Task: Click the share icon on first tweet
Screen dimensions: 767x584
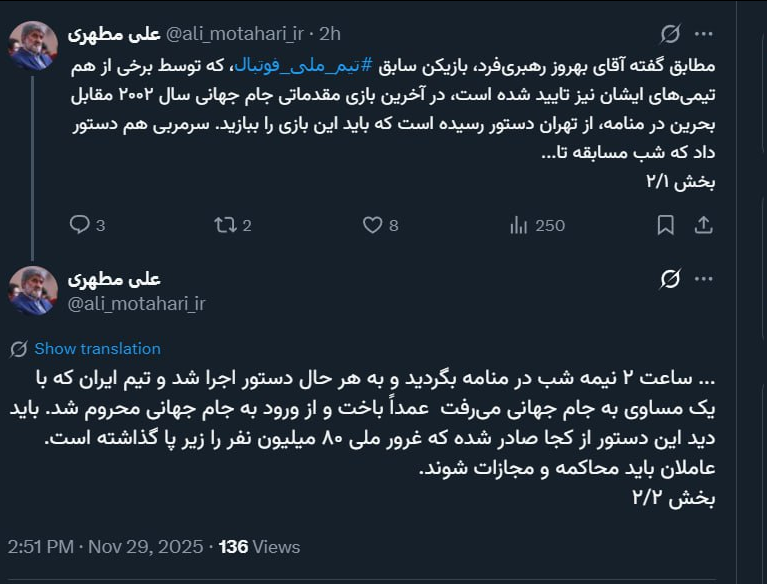Action: [703, 226]
